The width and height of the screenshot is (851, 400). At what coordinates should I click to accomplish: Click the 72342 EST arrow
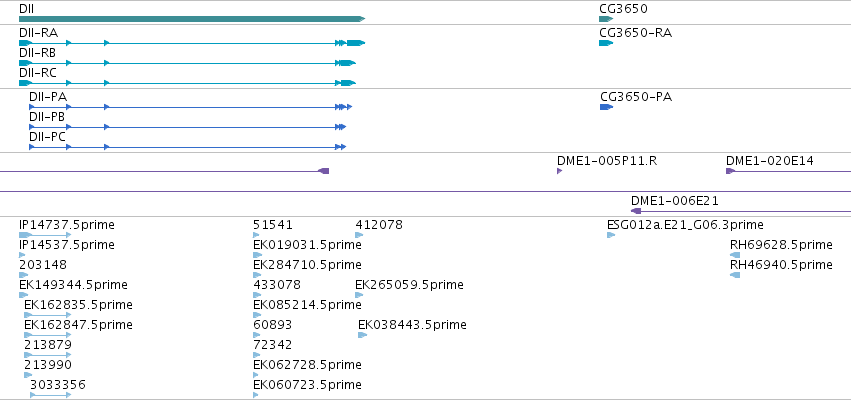coord(256,355)
